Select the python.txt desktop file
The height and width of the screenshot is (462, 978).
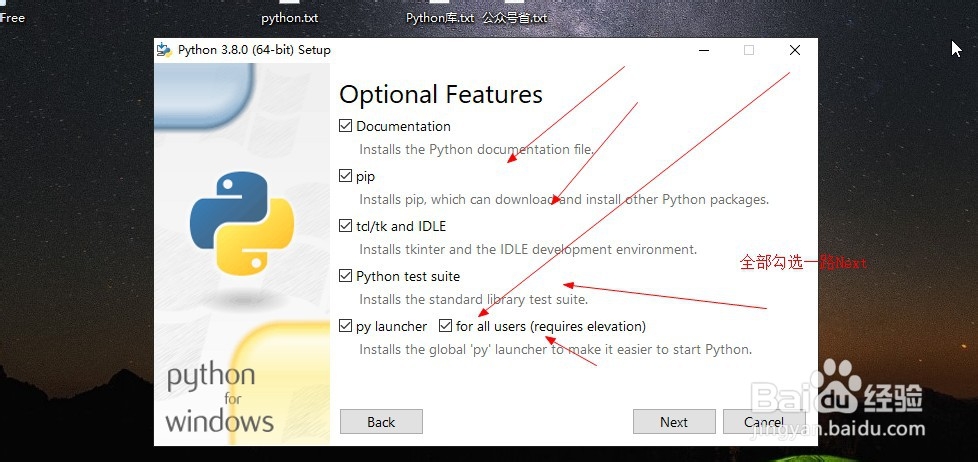click(289, 17)
